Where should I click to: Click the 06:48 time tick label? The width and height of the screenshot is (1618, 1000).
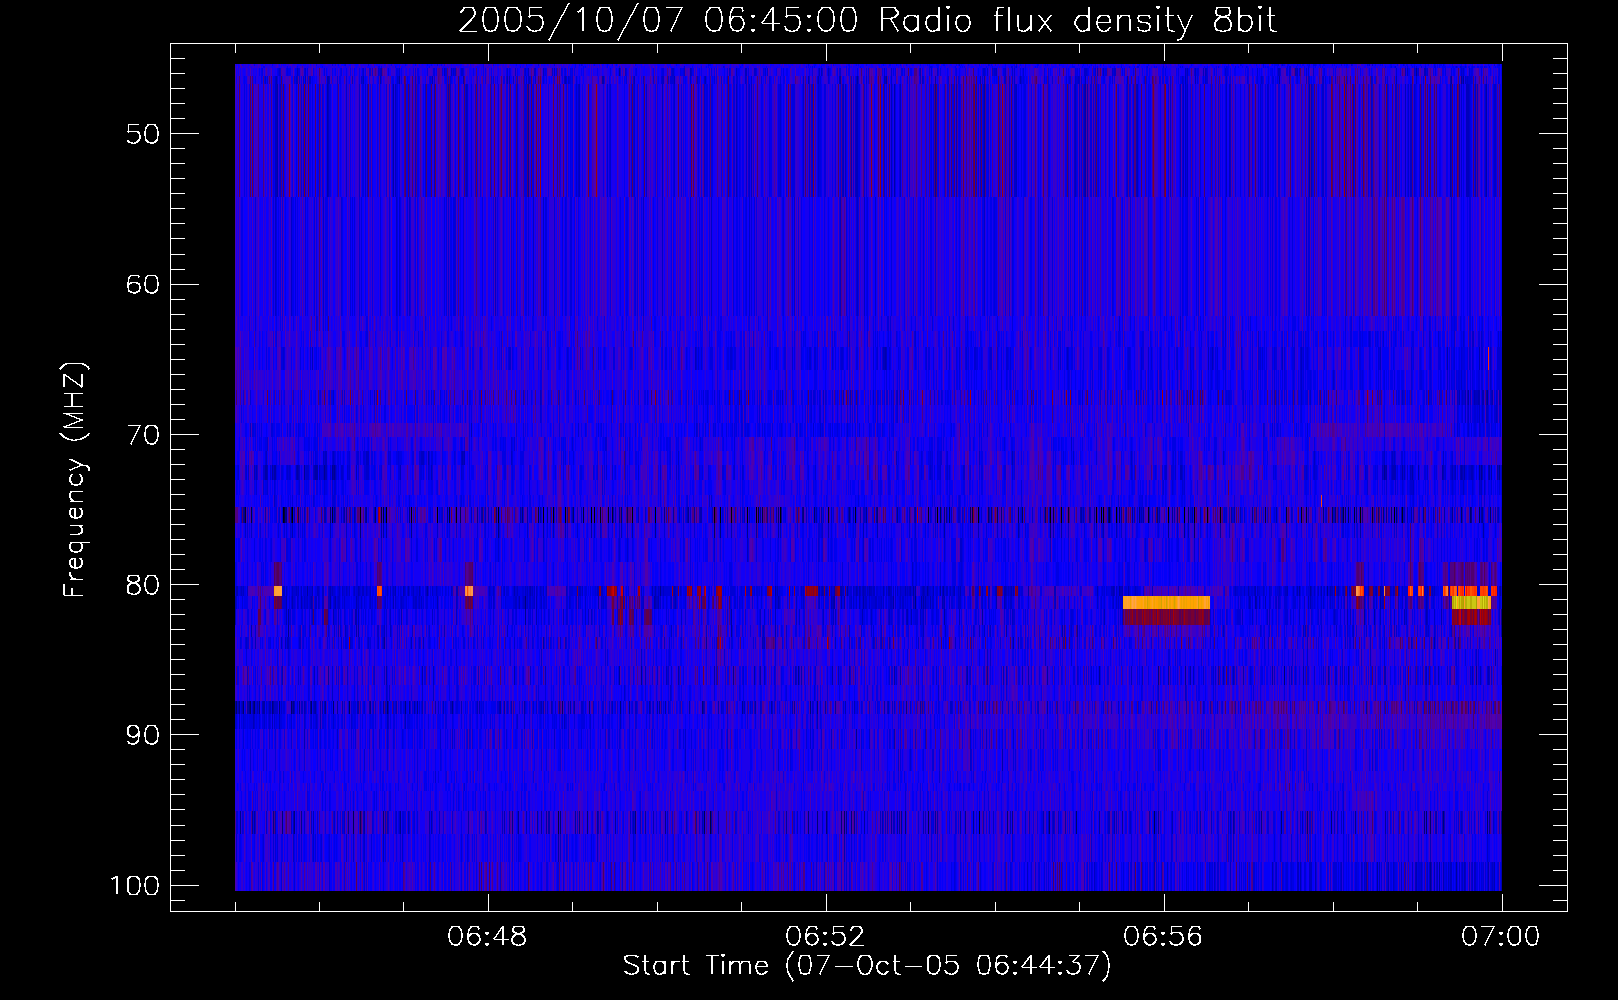(x=487, y=937)
